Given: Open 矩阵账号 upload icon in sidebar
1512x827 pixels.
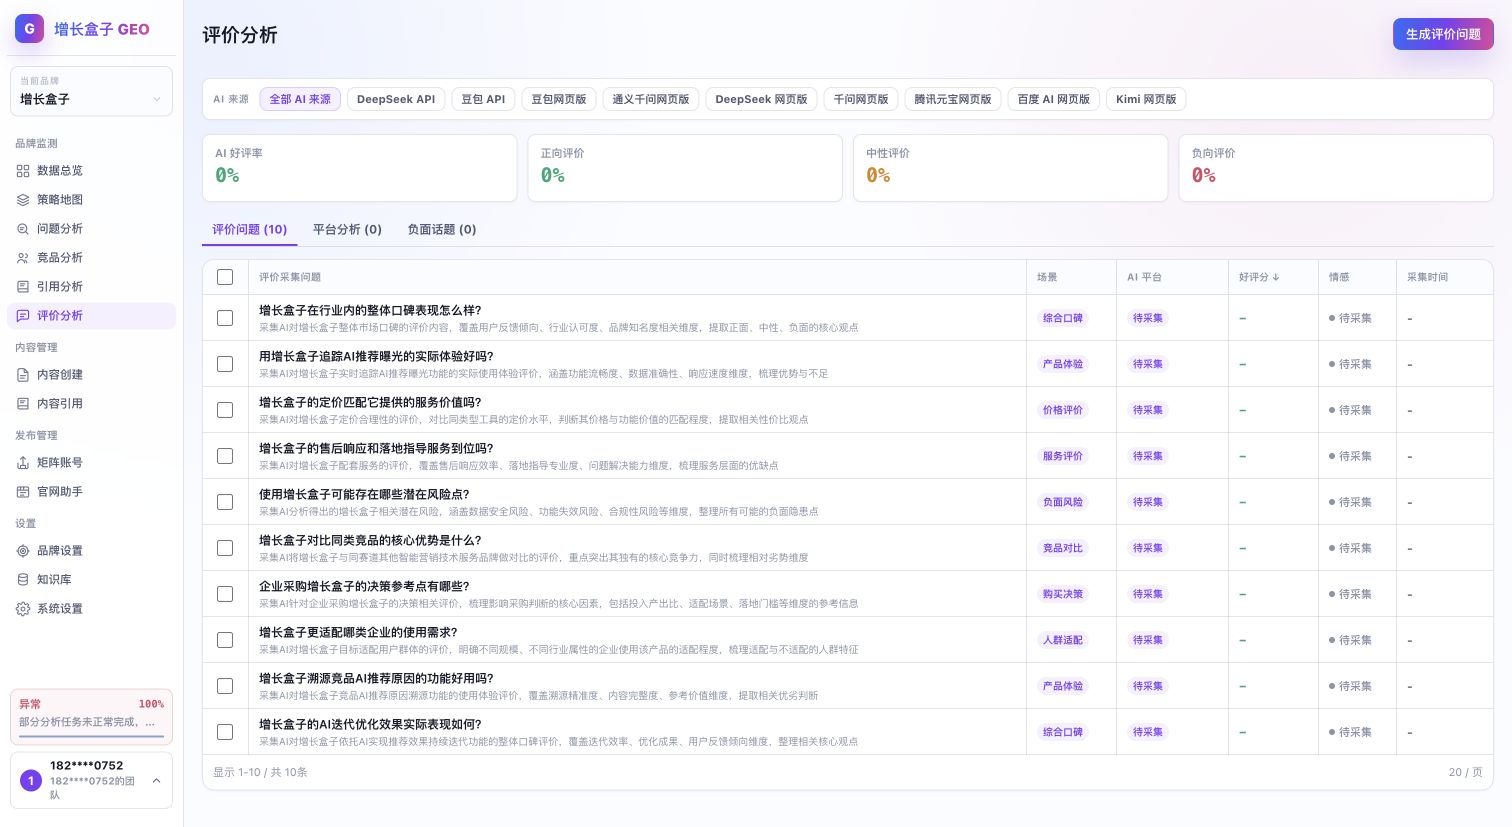Looking at the screenshot, I should [x=23, y=463].
